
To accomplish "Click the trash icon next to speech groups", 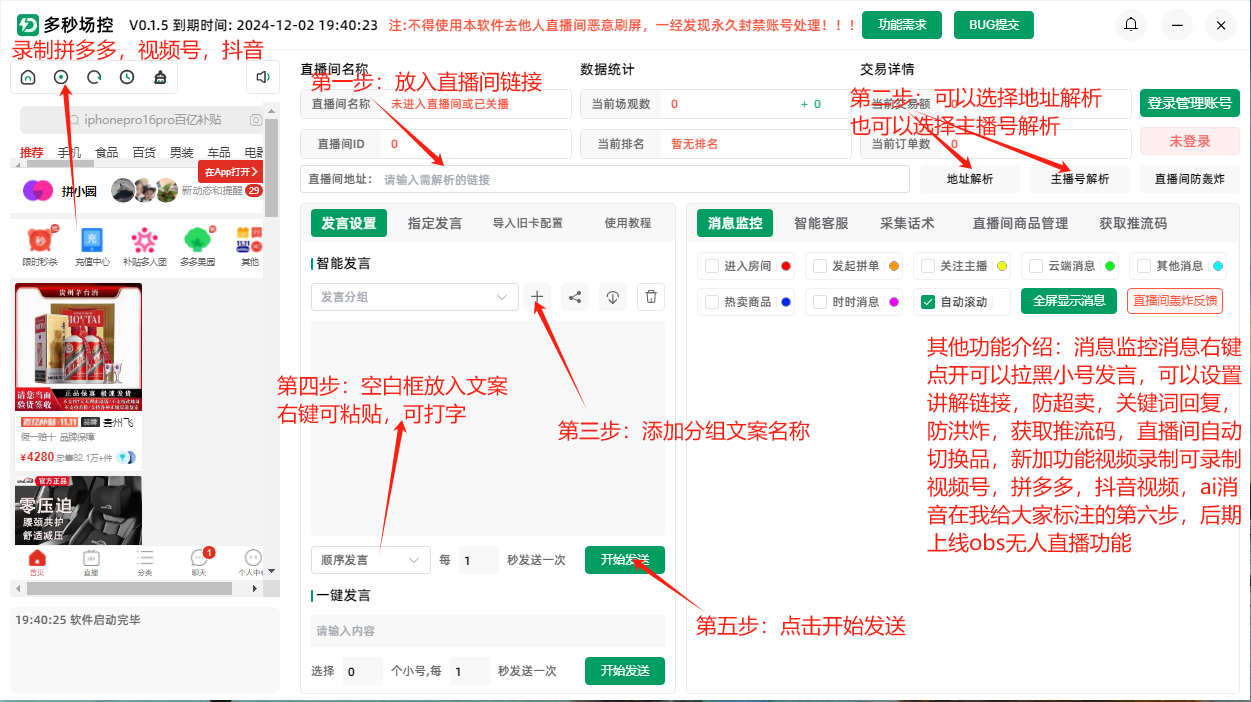I will 651,296.
